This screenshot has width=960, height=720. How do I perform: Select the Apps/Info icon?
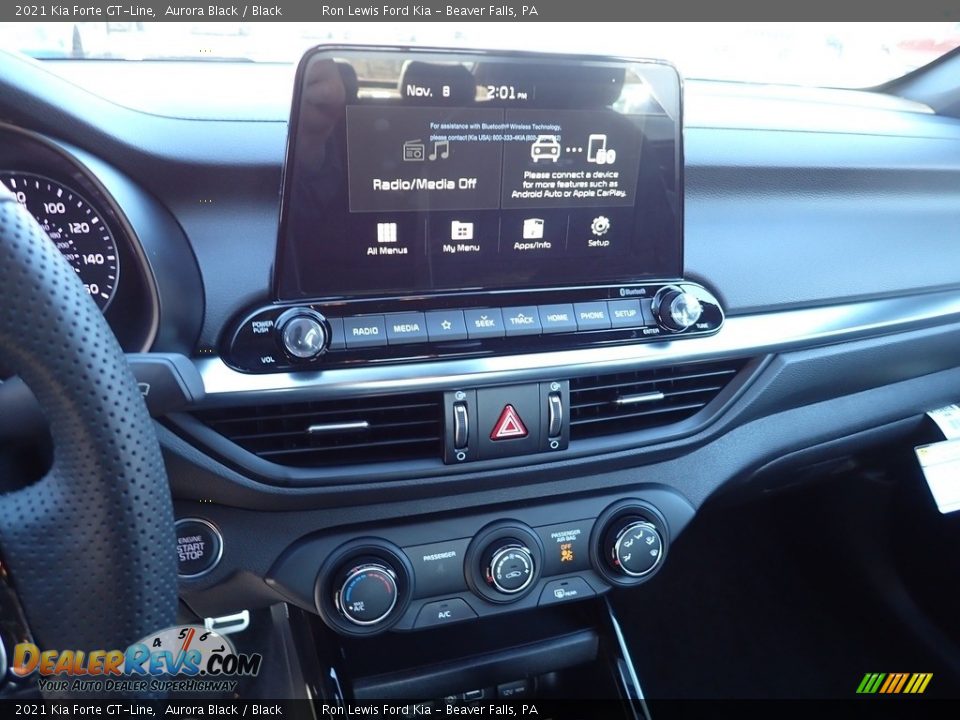coord(534,227)
